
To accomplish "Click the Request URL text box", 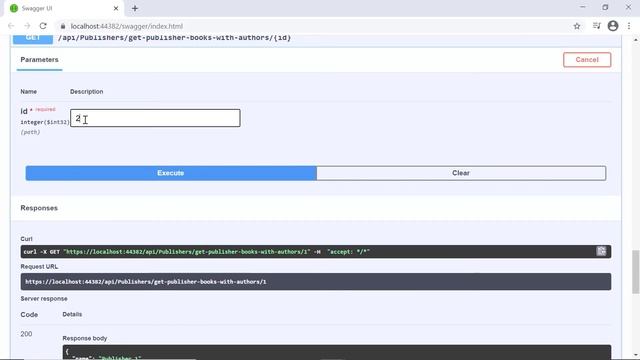I will (316, 282).
